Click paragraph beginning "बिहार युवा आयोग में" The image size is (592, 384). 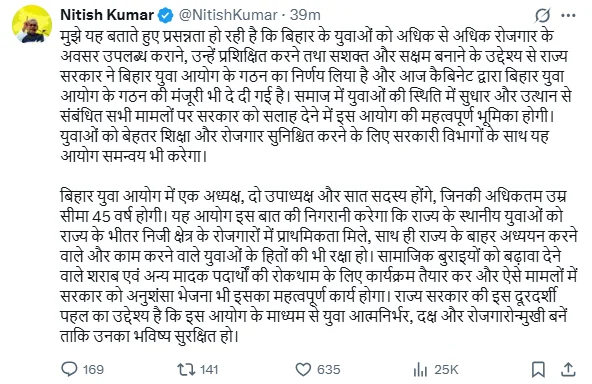319,266
